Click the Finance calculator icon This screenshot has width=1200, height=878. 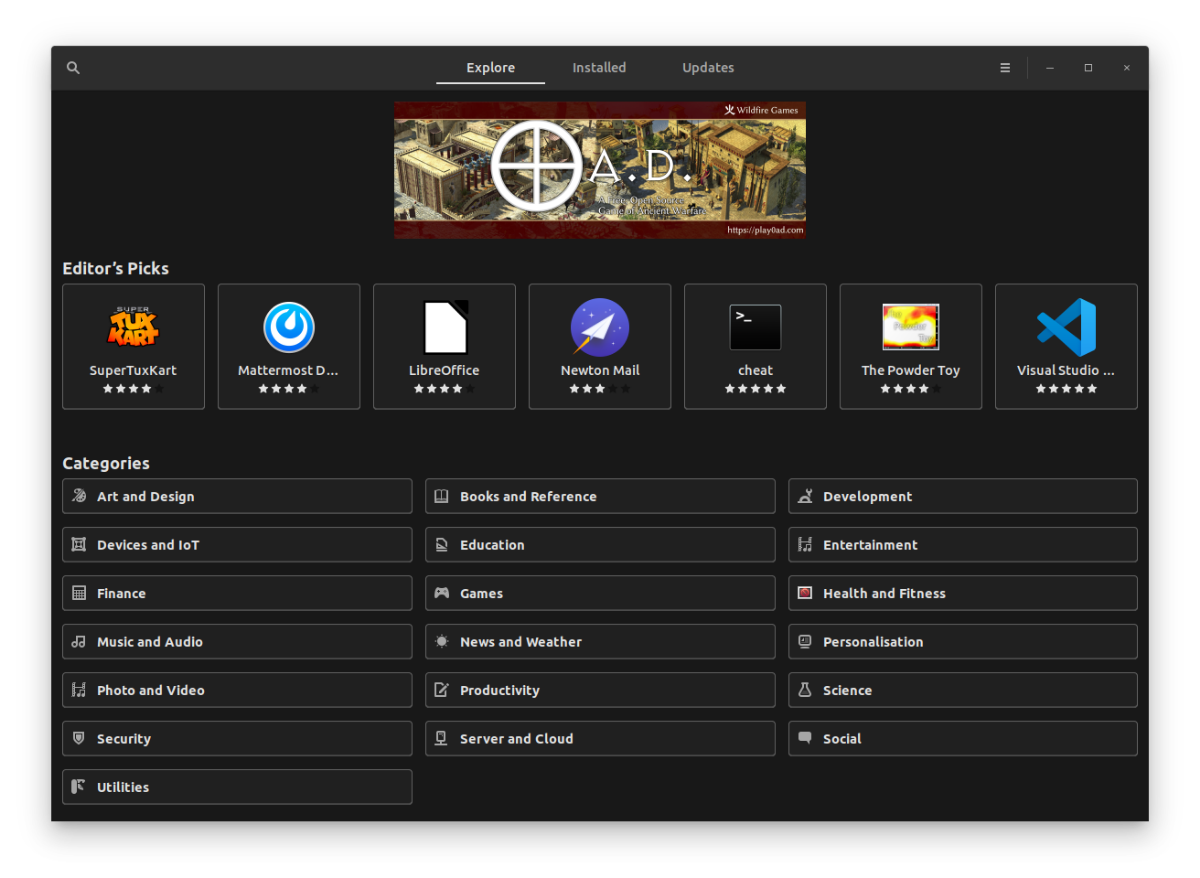[79, 593]
